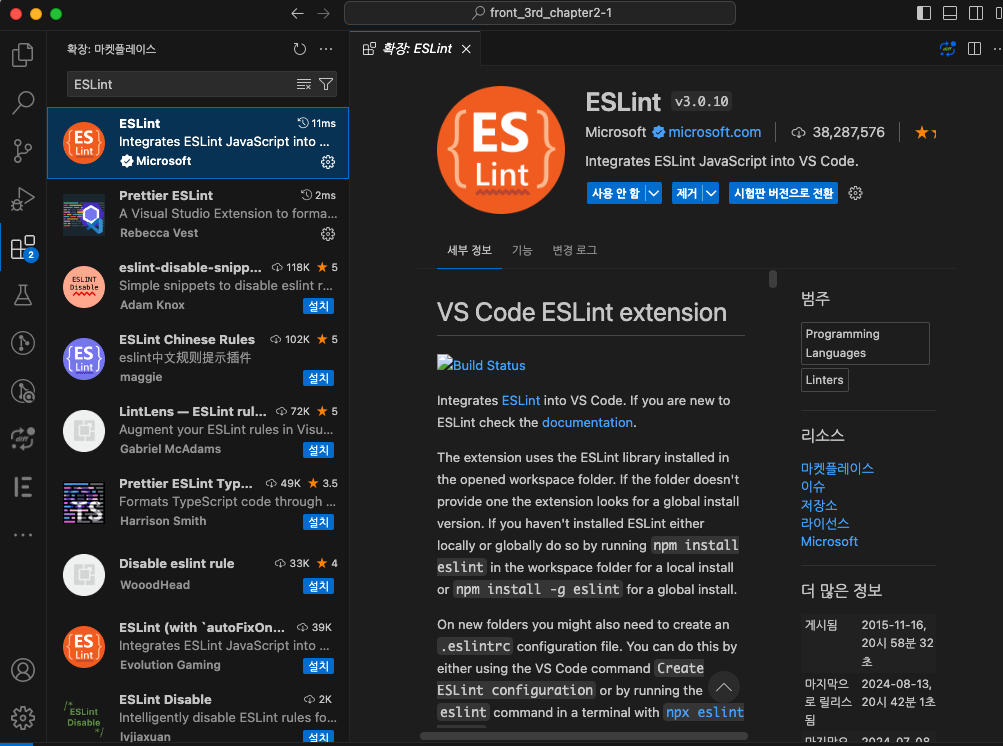Screen dimensions: 1003x746
Task: Open the Testing flask icon
Action: [x=23, y=295]
